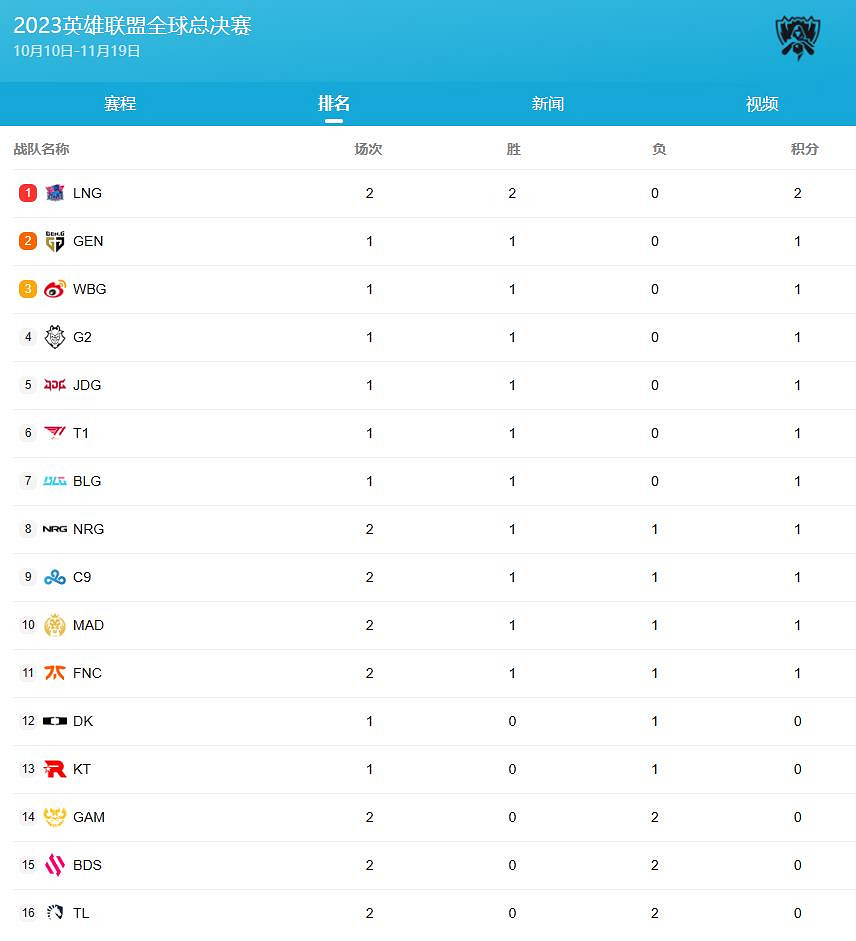Viewport: 856px width, 941px height.
Task: Select the 排名 rankings tab
Action: point(334,104)
